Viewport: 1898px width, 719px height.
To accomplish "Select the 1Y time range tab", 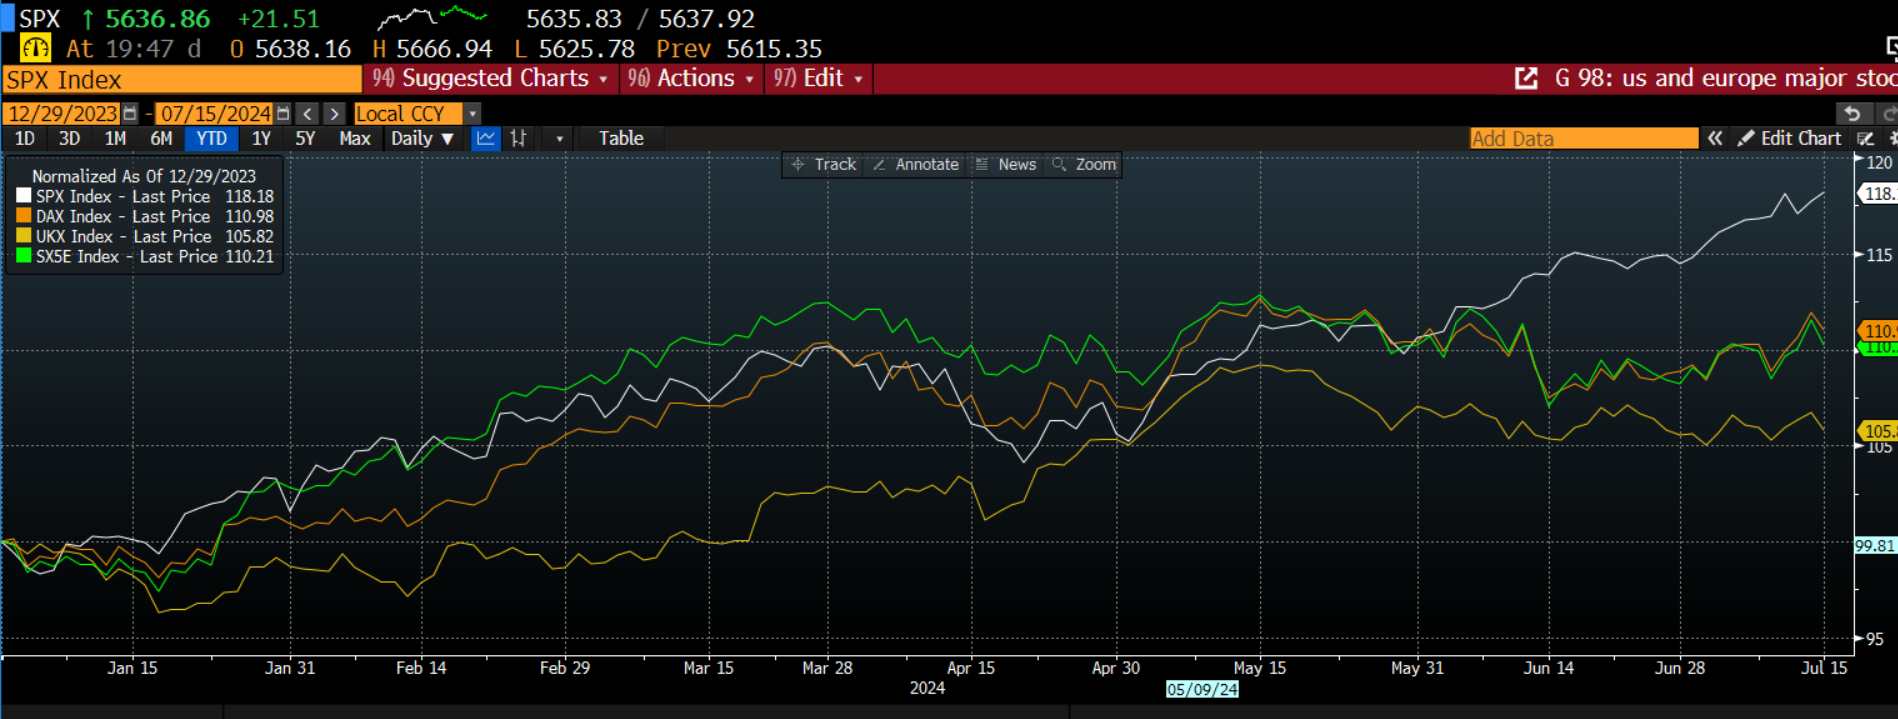I will point(261,138).
